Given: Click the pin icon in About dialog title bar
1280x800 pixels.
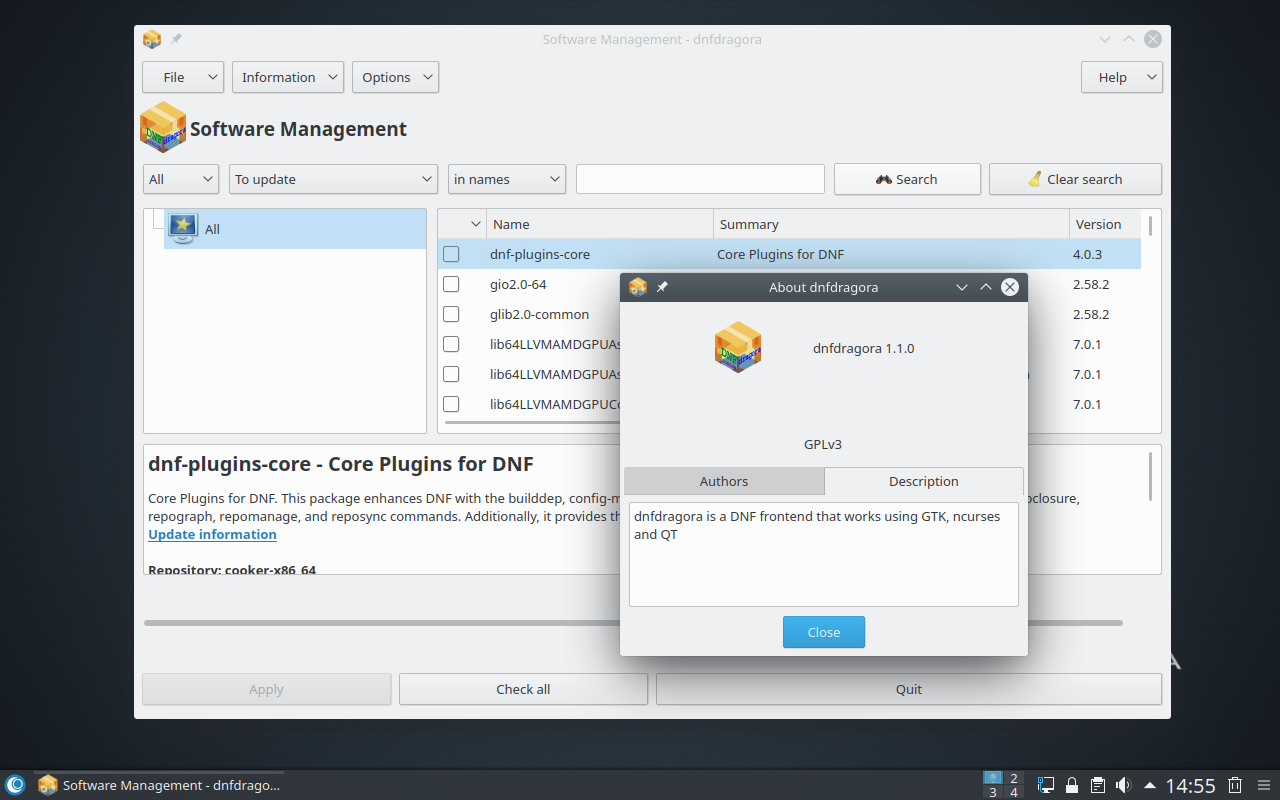Looking at the screenshot, I should (662, 287).
